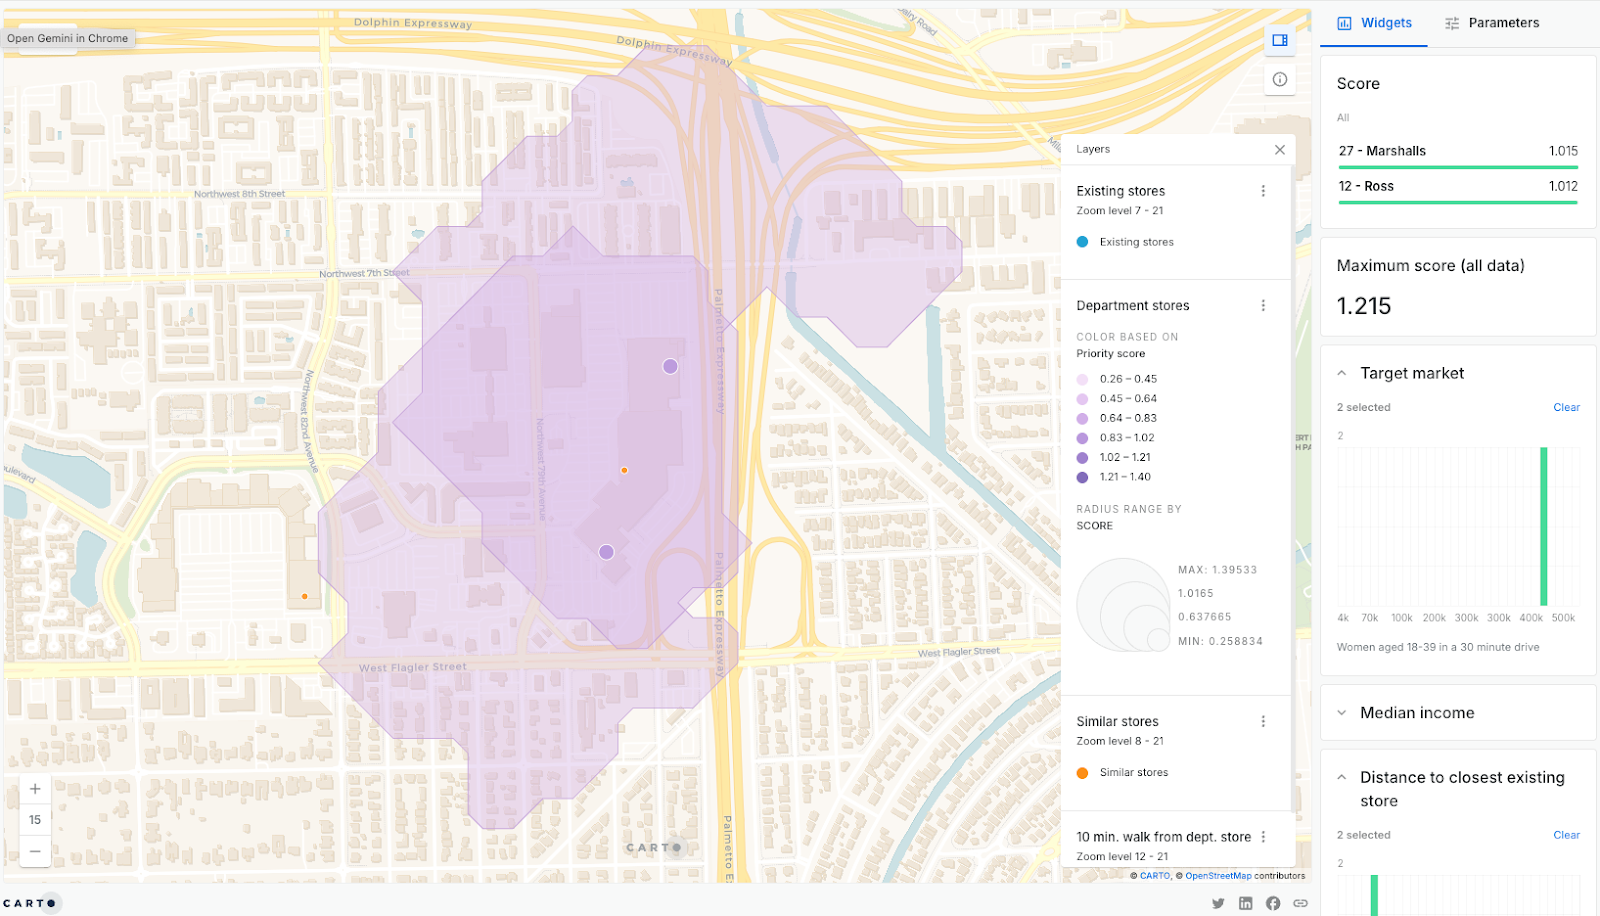Click the 0.26 – 0.45 priority score swatch
The width and height of the screenshot is (1600, 916).
pyautogui.click(x=1082, y=380)
